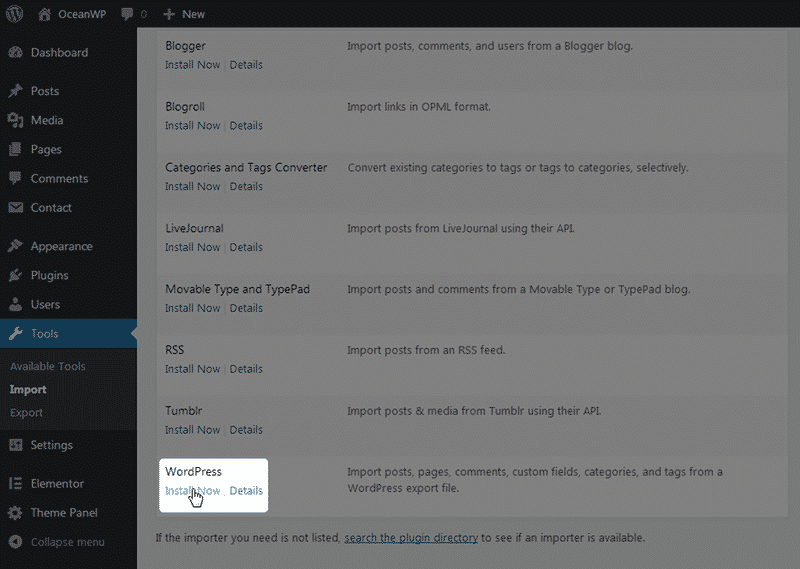
Task: Open the Elementor menu
Action: [57, 484]
